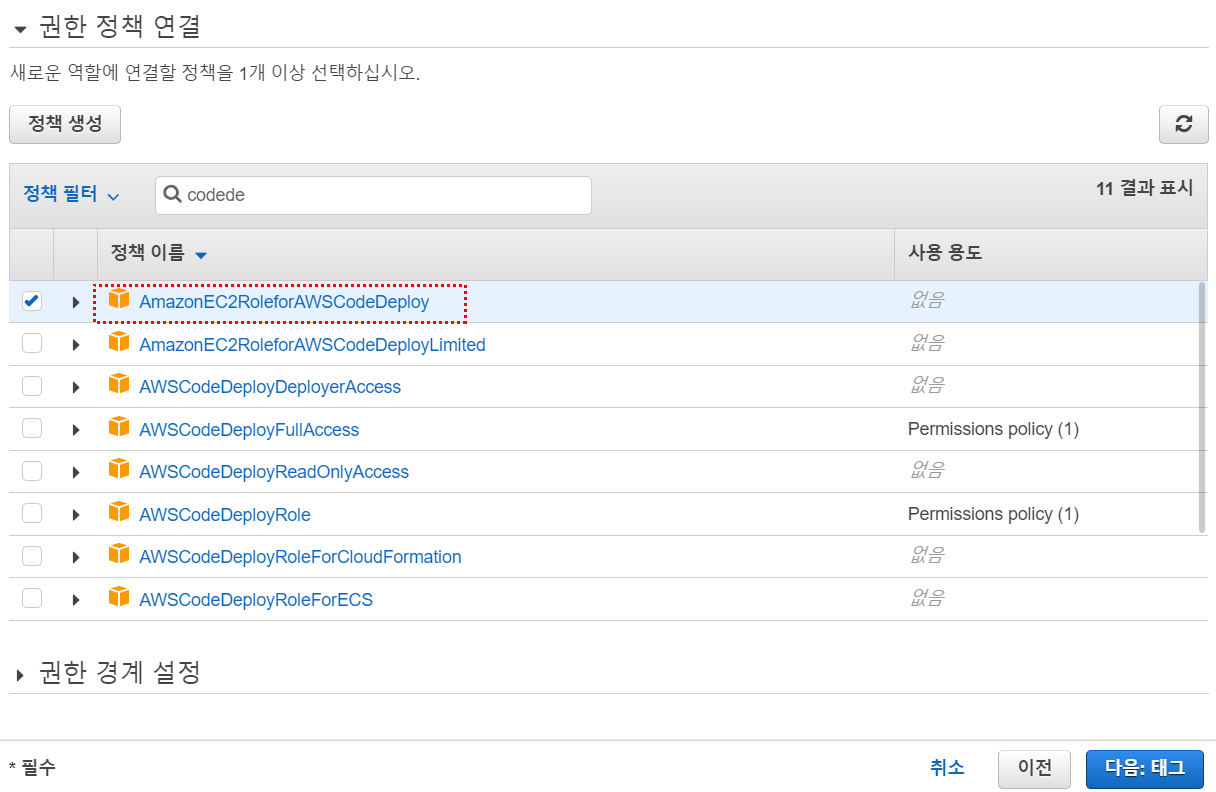Expand AWSCodeDeployRoleForECS row details arrow
This screenshot has height=792, width=1216.
[x=76, y=600]
